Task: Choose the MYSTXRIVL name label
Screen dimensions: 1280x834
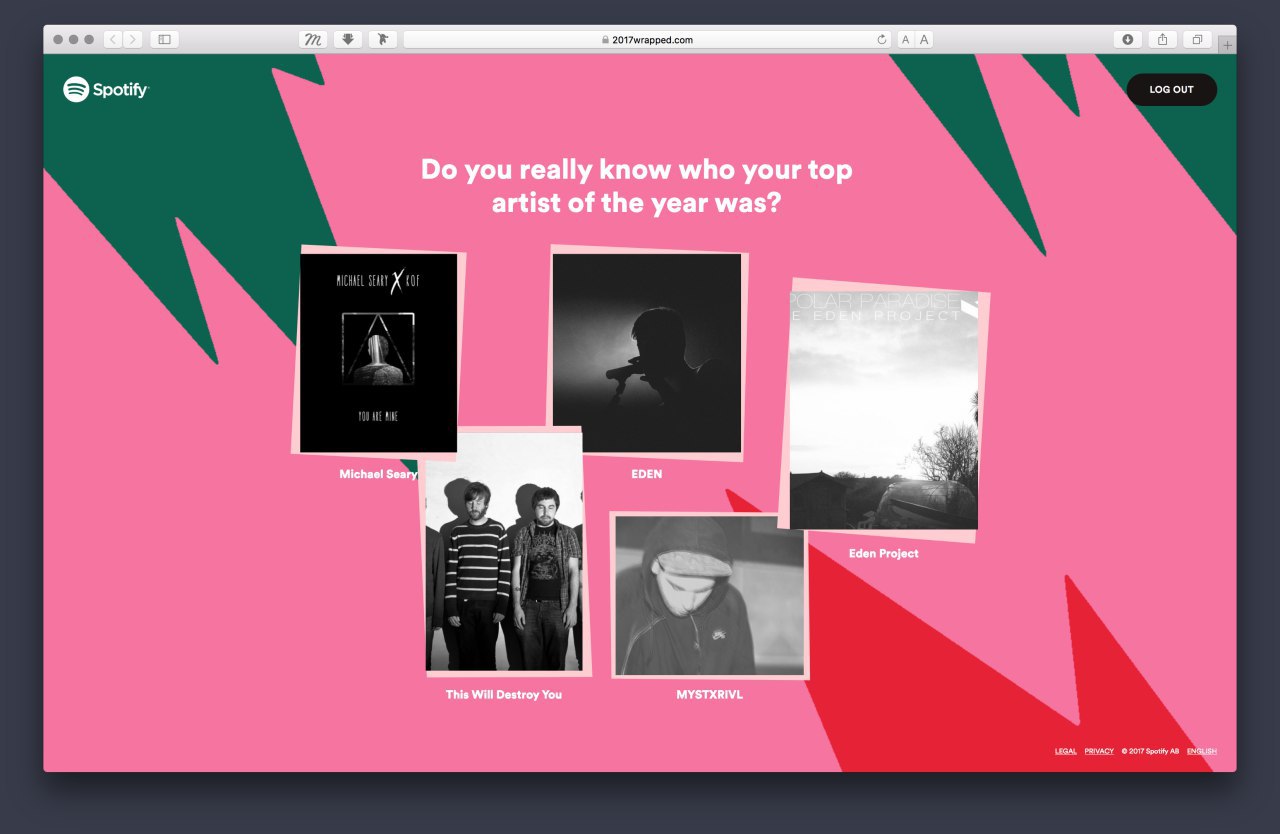Action: click(x=709, y=694)
